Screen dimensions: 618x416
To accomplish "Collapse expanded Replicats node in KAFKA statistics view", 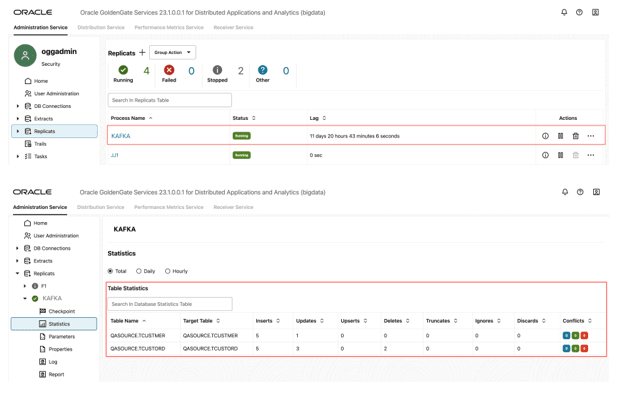I will pos(17,273).
